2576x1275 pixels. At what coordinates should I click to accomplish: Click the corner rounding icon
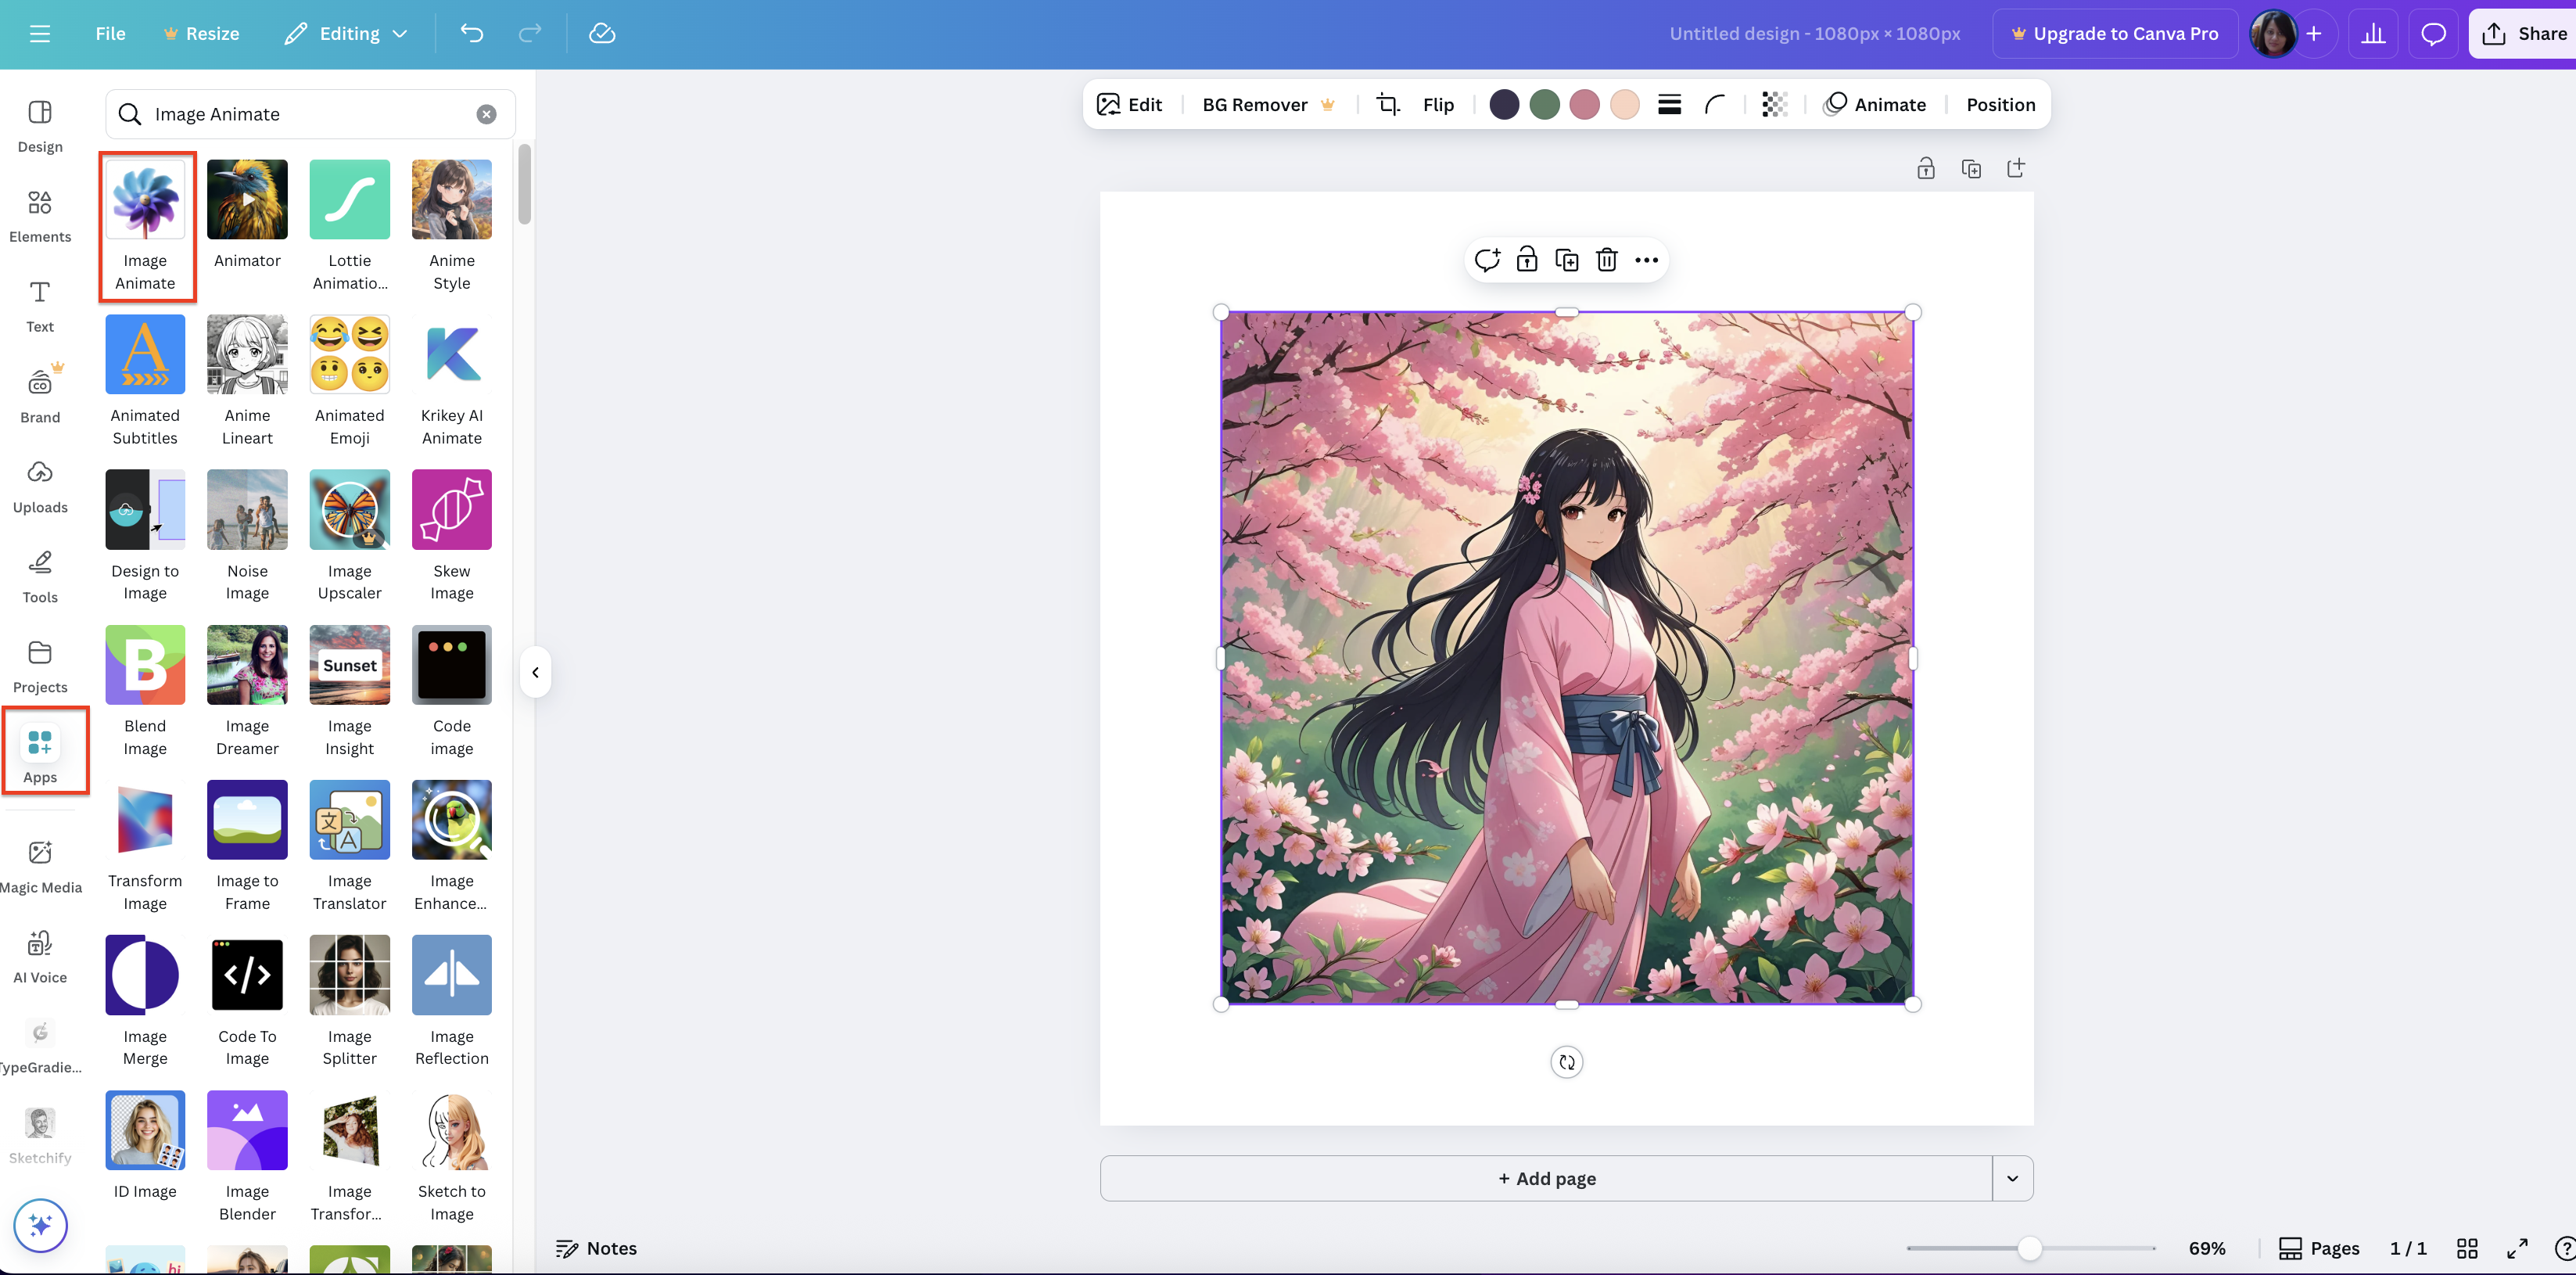[1714, 104]
